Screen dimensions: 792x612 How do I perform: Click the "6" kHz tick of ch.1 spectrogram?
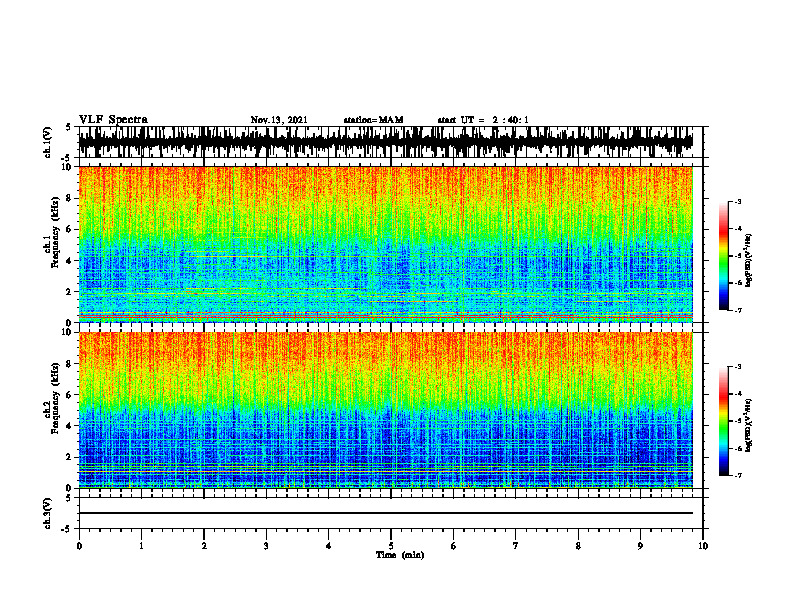(70, 230)
